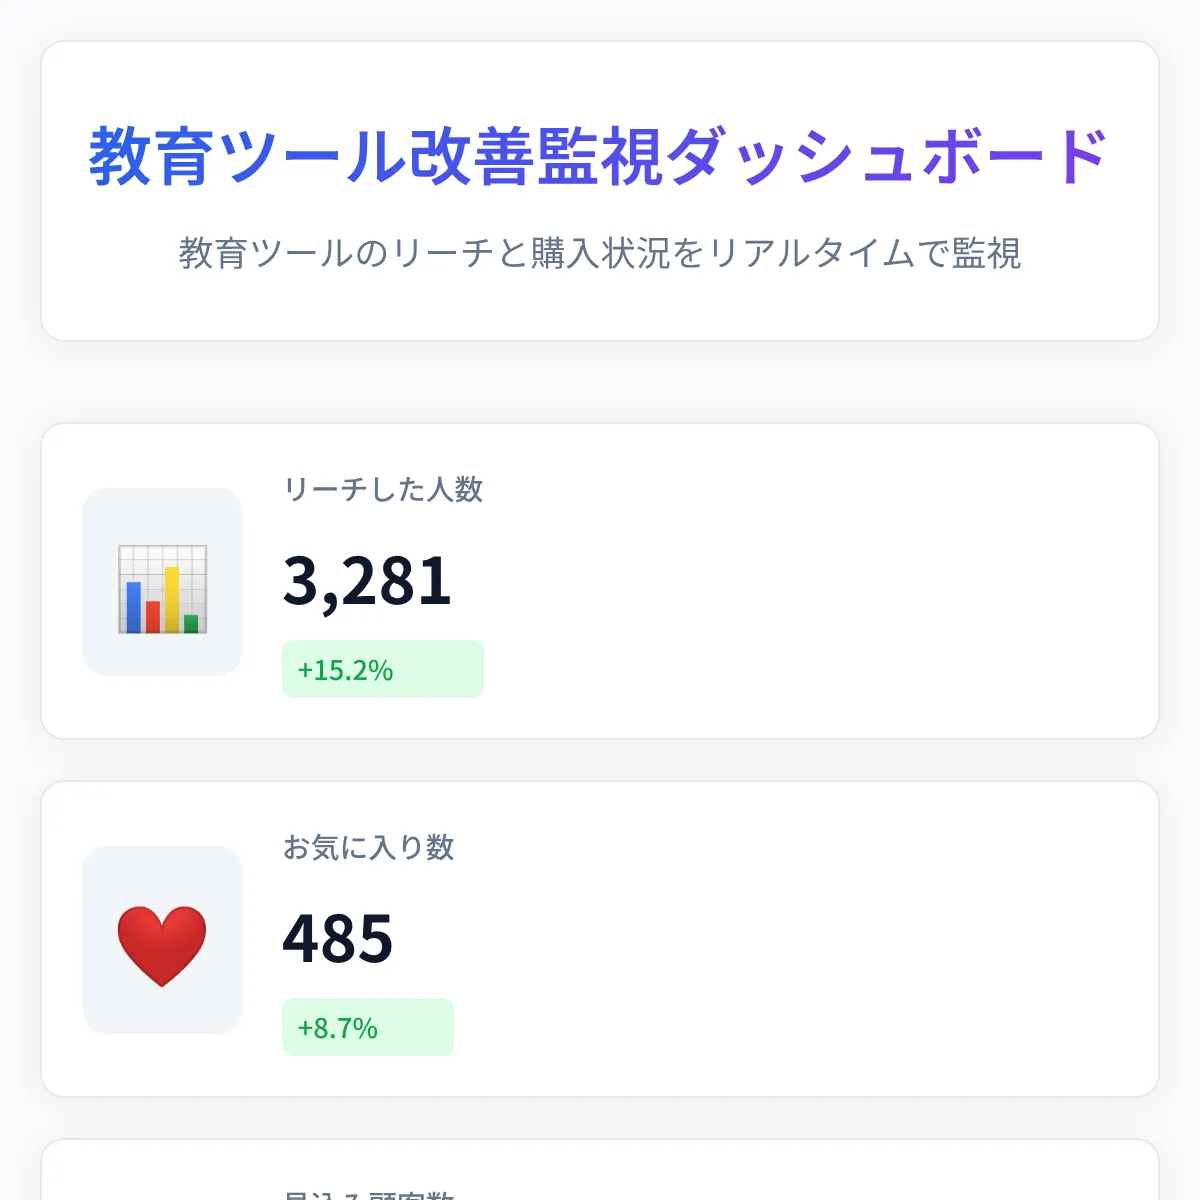Click the green +15.2% percentage indicator
This screenshot has height=1200, width=1200.
(383, 669)
